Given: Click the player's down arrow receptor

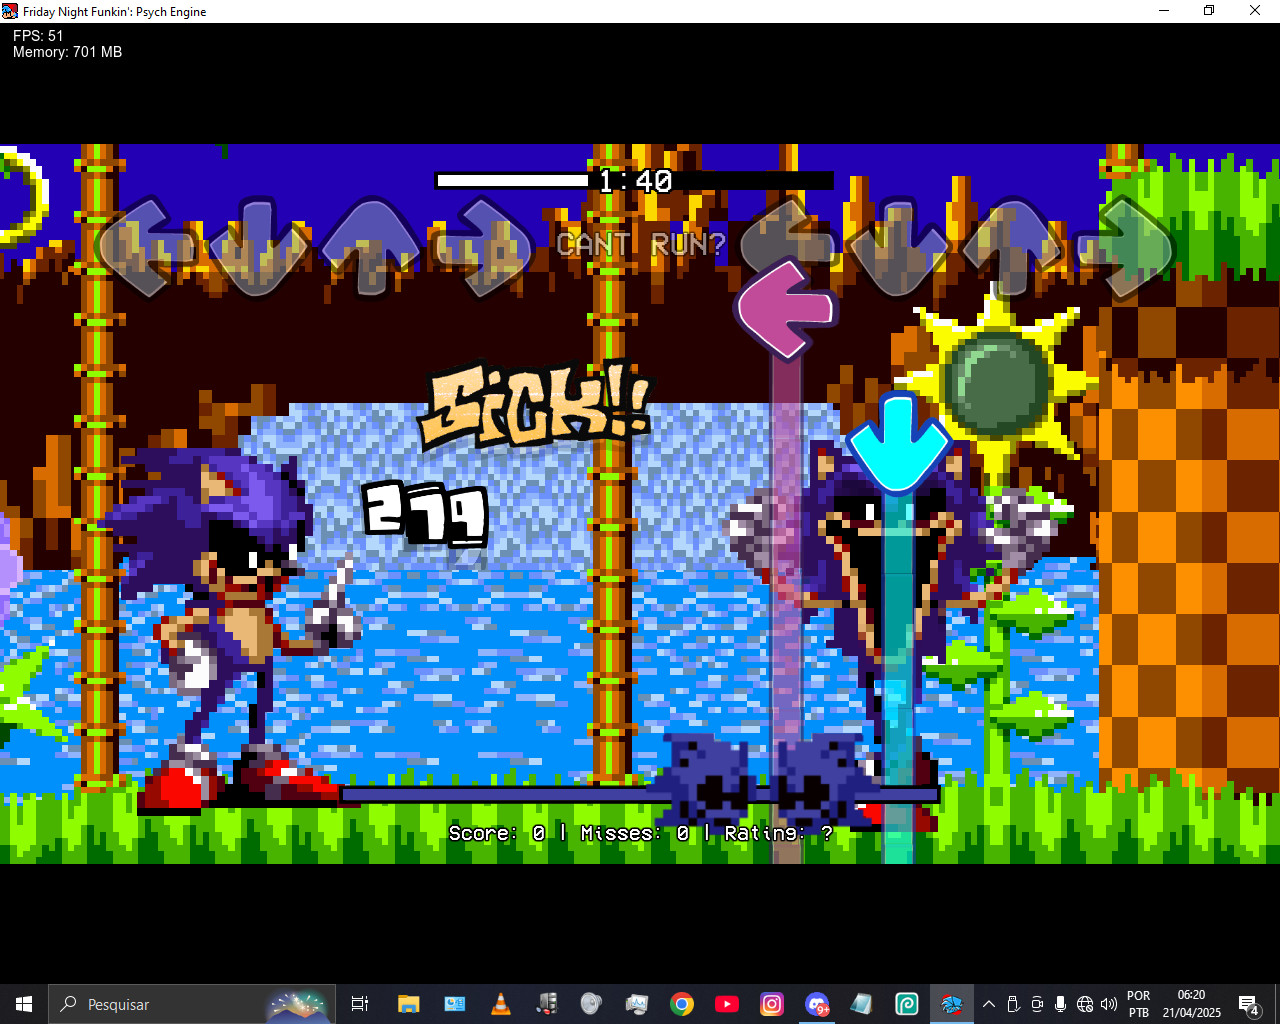Looking at the screenshot, I should tap(899, 247).
